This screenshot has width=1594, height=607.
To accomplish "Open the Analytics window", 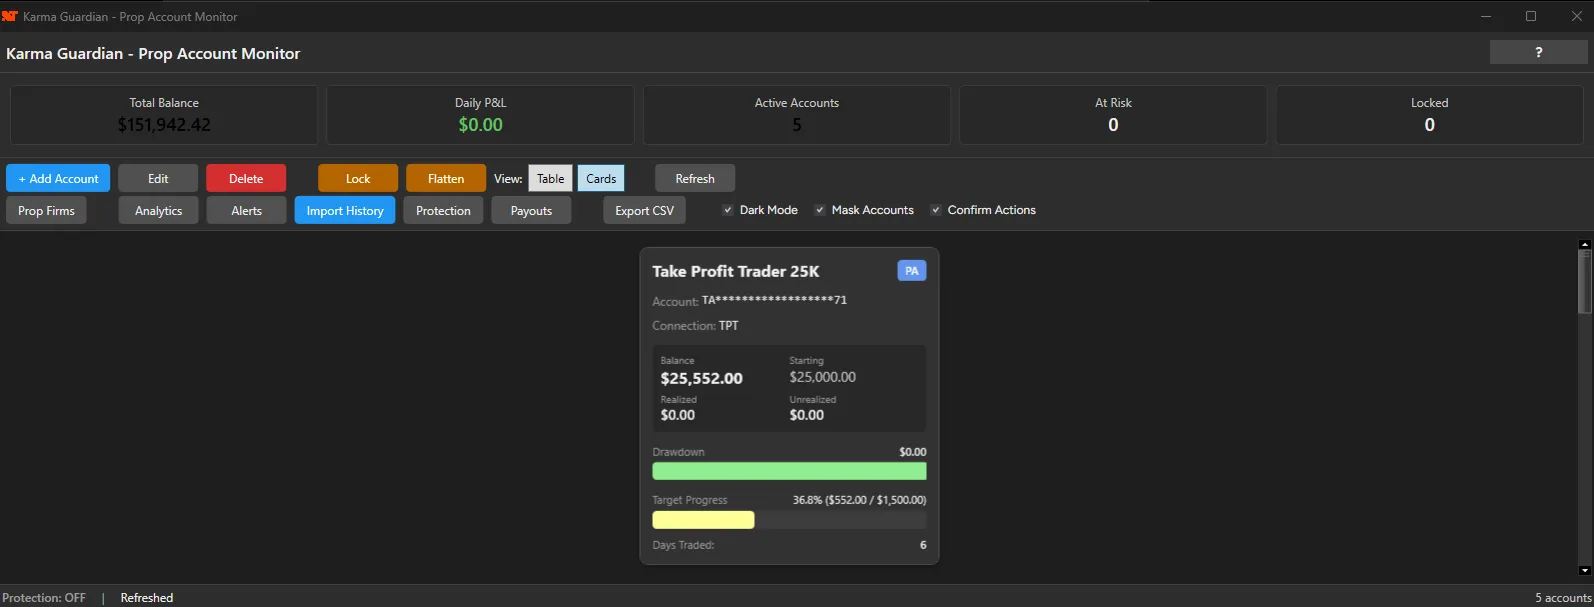I will [158, 210].
